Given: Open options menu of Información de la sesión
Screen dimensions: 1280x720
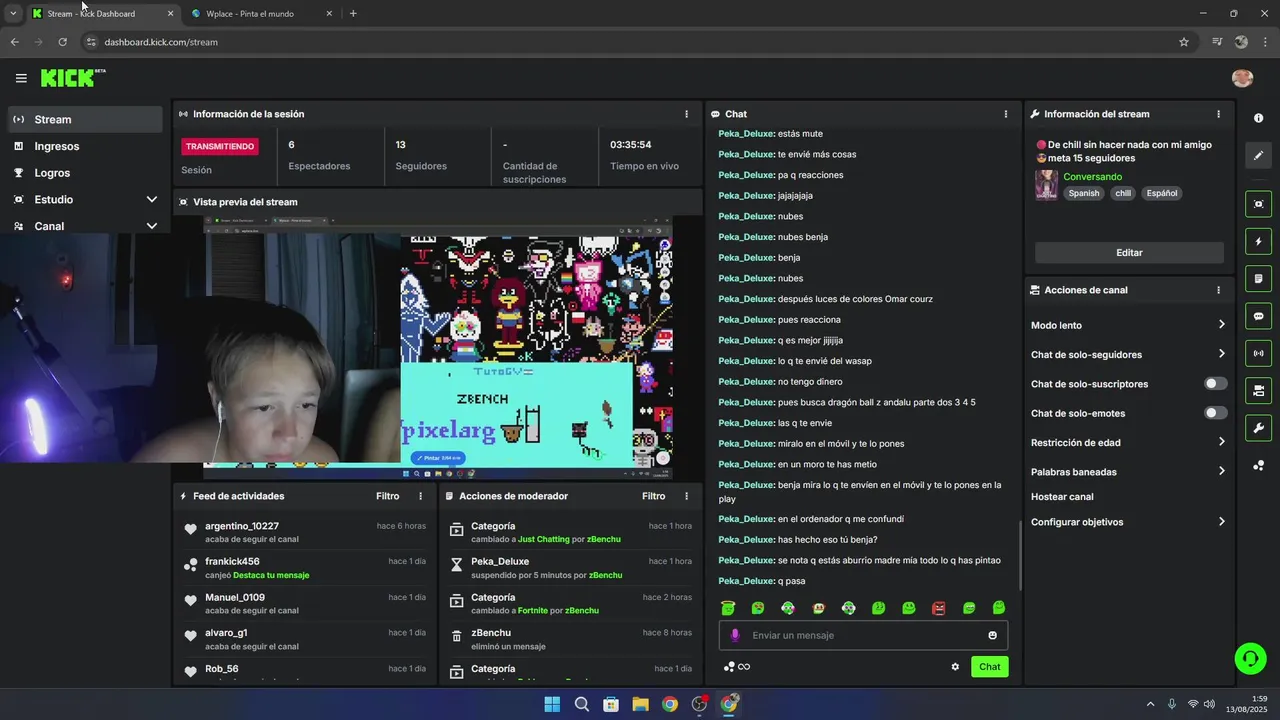Looking at the screenshot, I should (686, 114).
